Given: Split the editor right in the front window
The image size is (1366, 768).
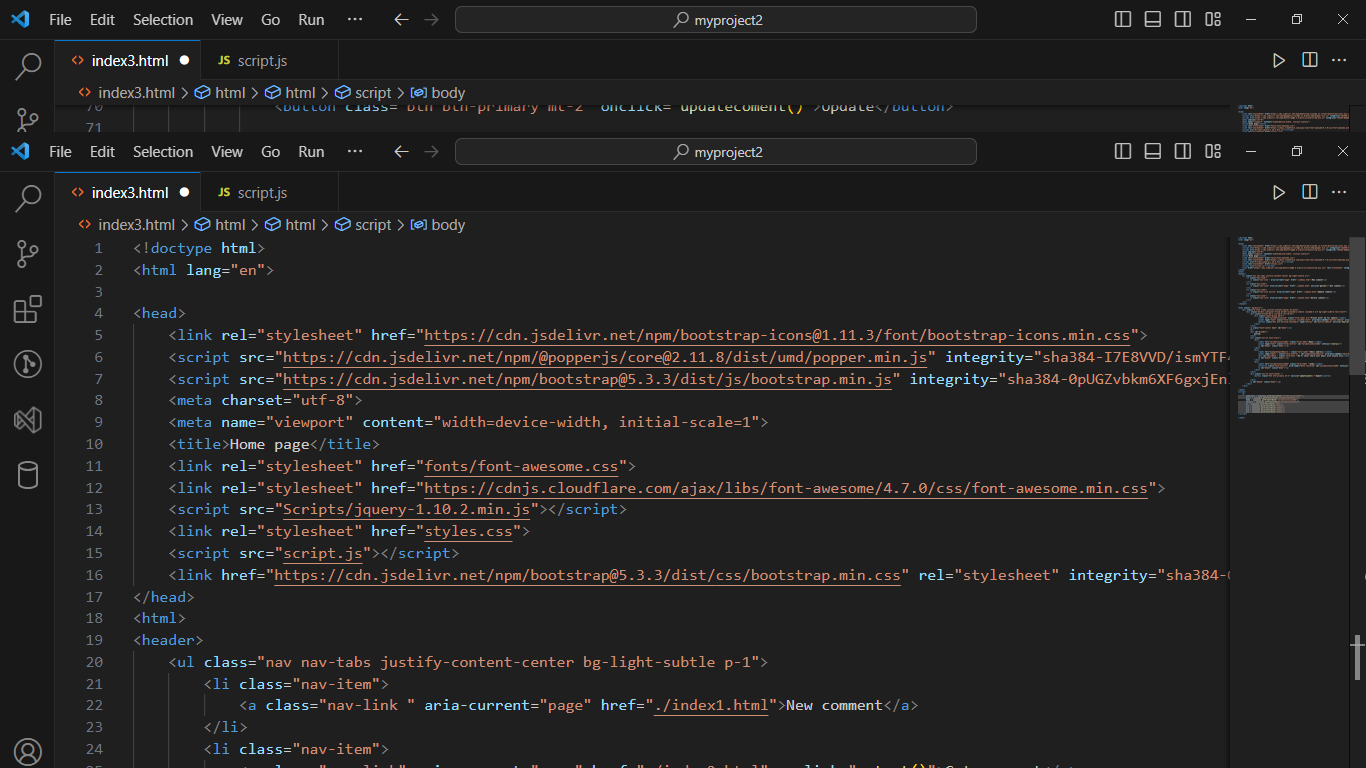Looking at the screenshot, I should tap(1309, 192).
